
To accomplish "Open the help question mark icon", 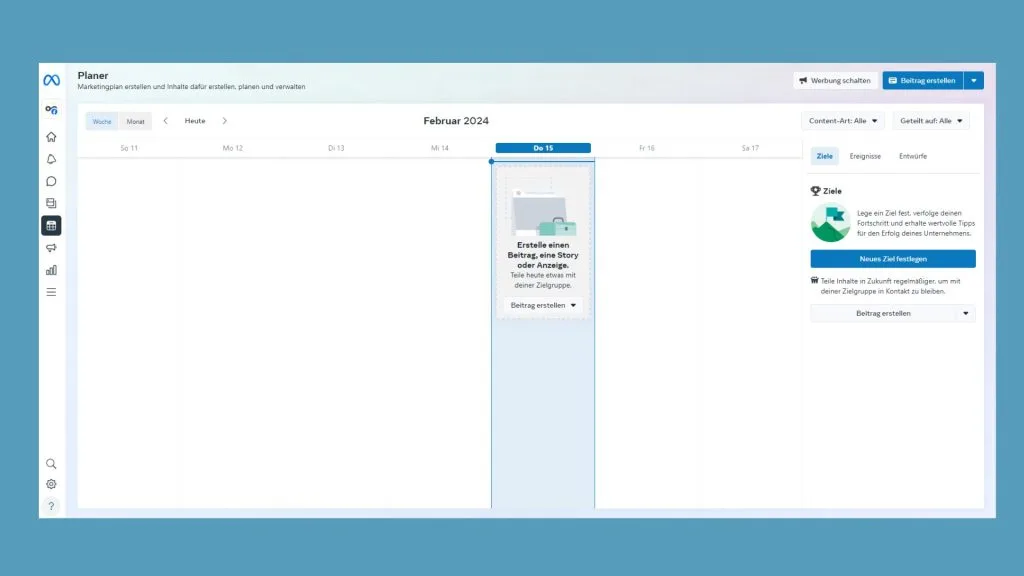I will coord(51,506).
